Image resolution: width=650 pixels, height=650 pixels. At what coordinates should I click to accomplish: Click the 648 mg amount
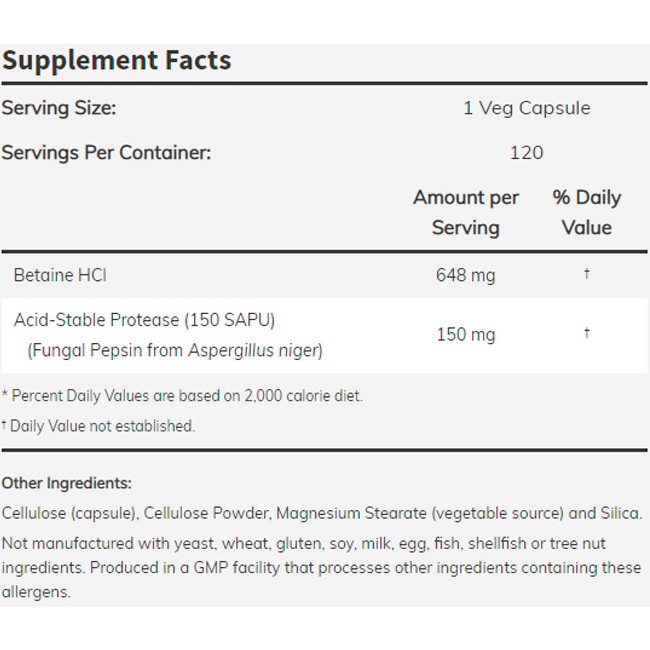(466, 275)
